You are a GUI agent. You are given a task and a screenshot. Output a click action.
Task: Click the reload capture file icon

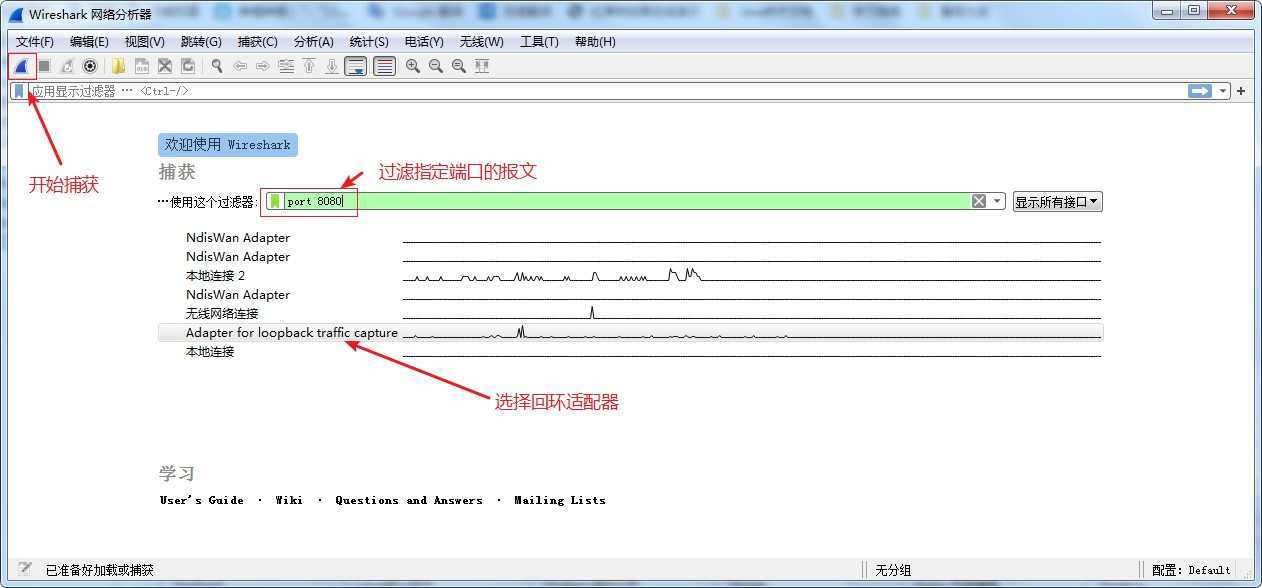(188, 66)
